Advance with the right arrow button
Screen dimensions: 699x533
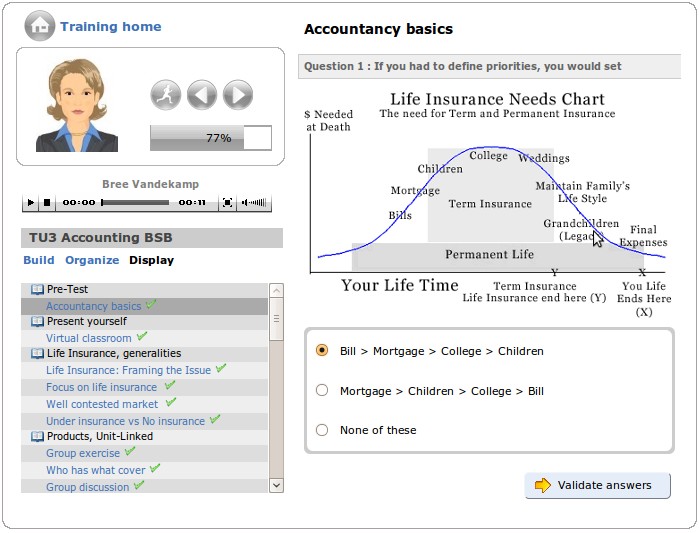coord(237,95)
